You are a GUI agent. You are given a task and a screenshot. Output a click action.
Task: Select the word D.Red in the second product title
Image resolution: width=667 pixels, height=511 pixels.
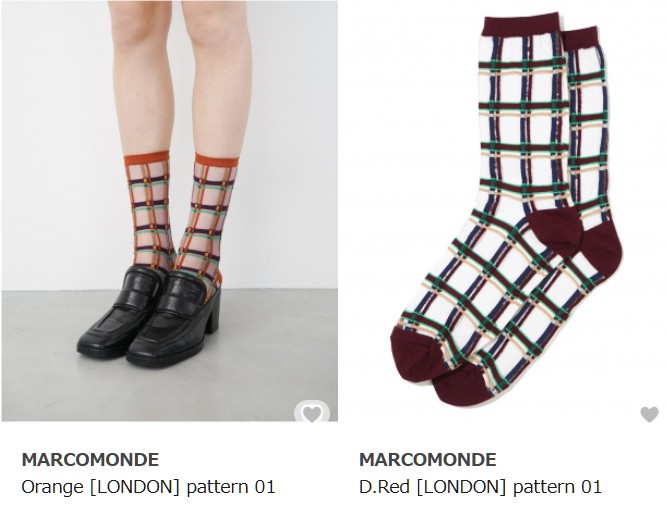coord(384,486)
